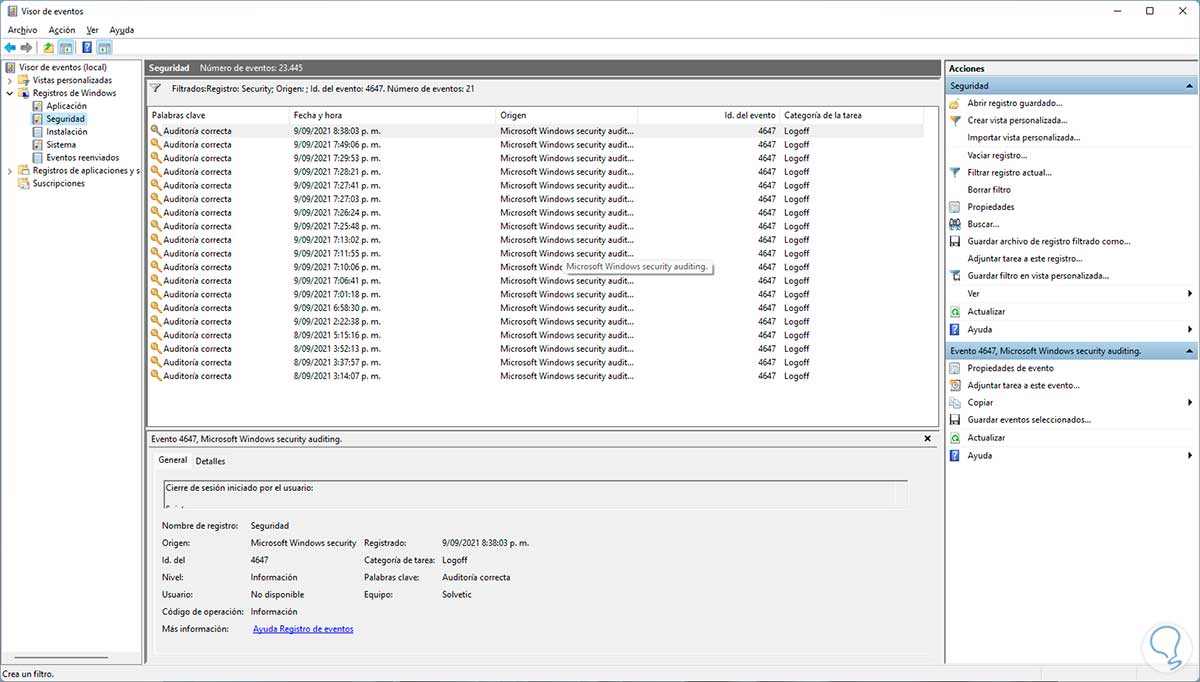Collapse the Seguridad actions section
Image resolution: width=1200 pixels, height=682 pixels.
[1189, 87]
